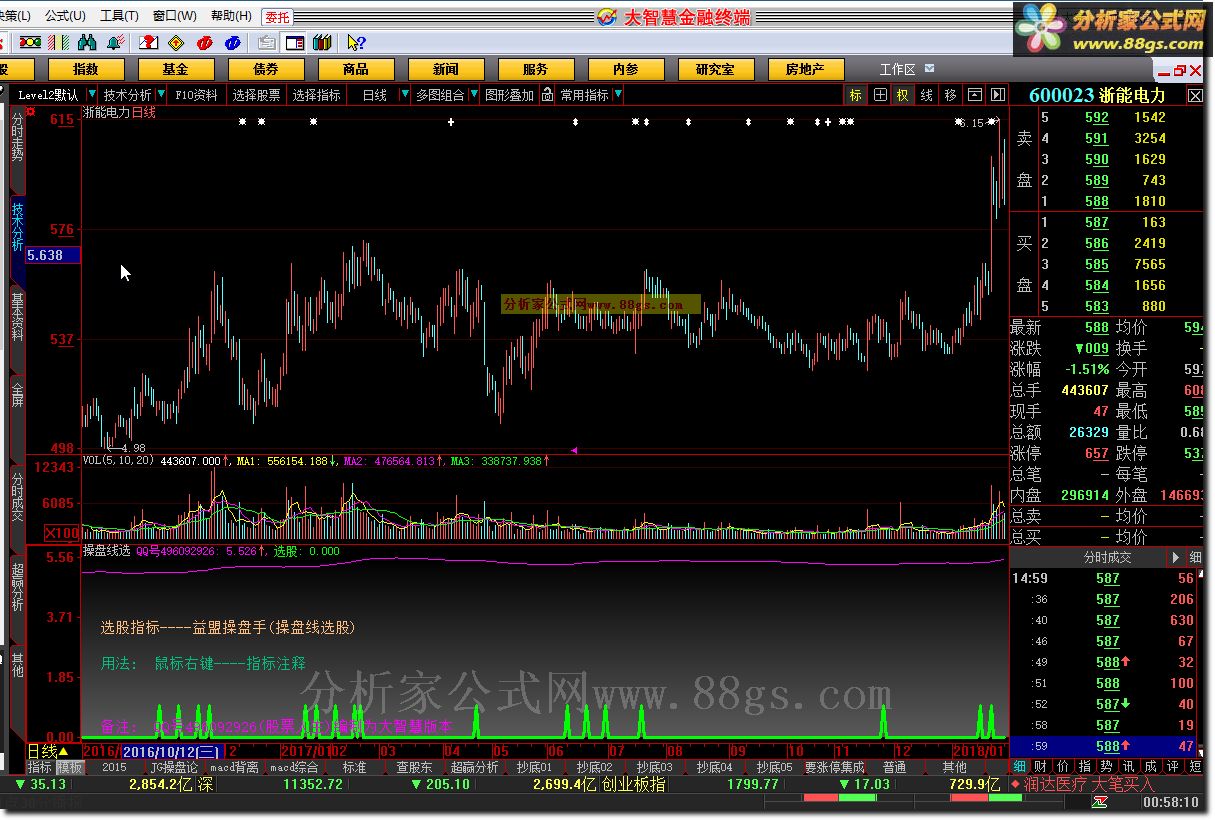Open the F10资料 tab
This screenshot has height=820, width=1215.
196,95
